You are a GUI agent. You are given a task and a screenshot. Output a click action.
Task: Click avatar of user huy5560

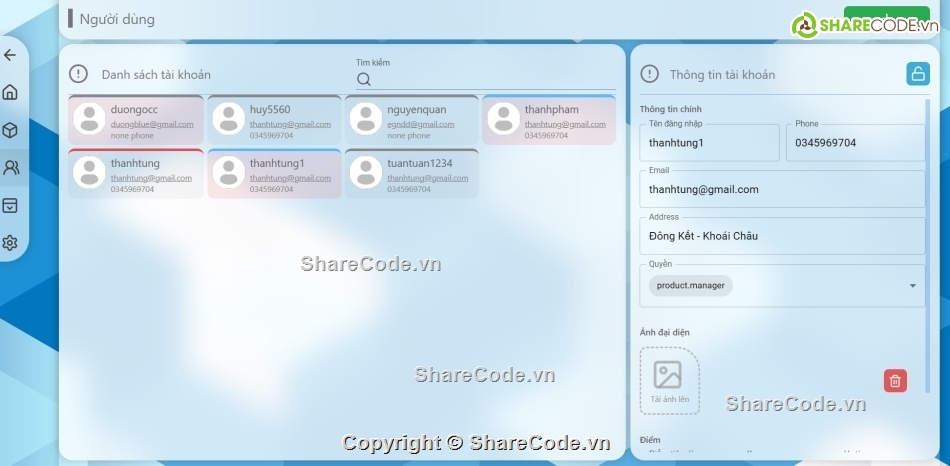coord(228,119)
